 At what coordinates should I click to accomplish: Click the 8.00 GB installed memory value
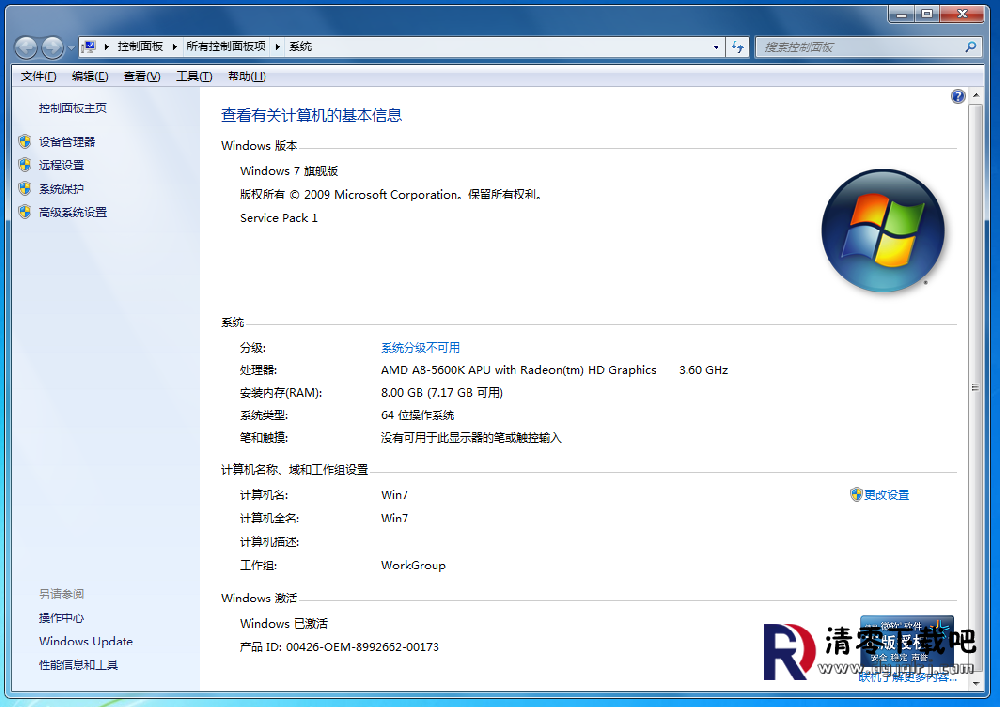pyautogui.click(x=442, y=393)
